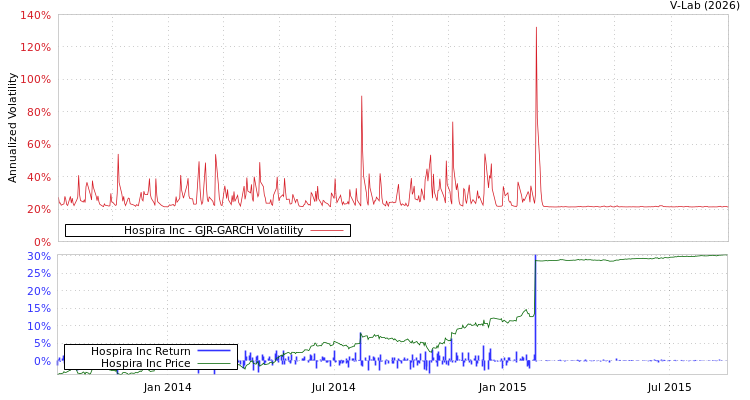
Task: Click line sample beside Hospira Inc Price
Action: (x=213, y=363)
